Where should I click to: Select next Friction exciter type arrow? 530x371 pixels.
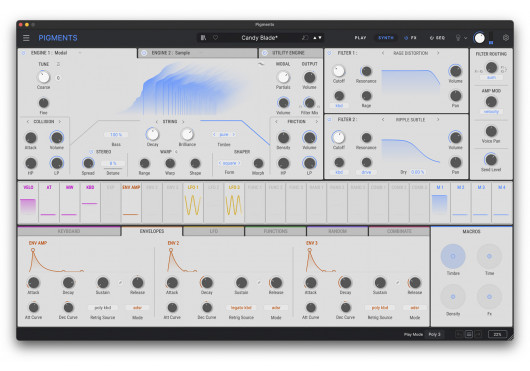[317, 121]
